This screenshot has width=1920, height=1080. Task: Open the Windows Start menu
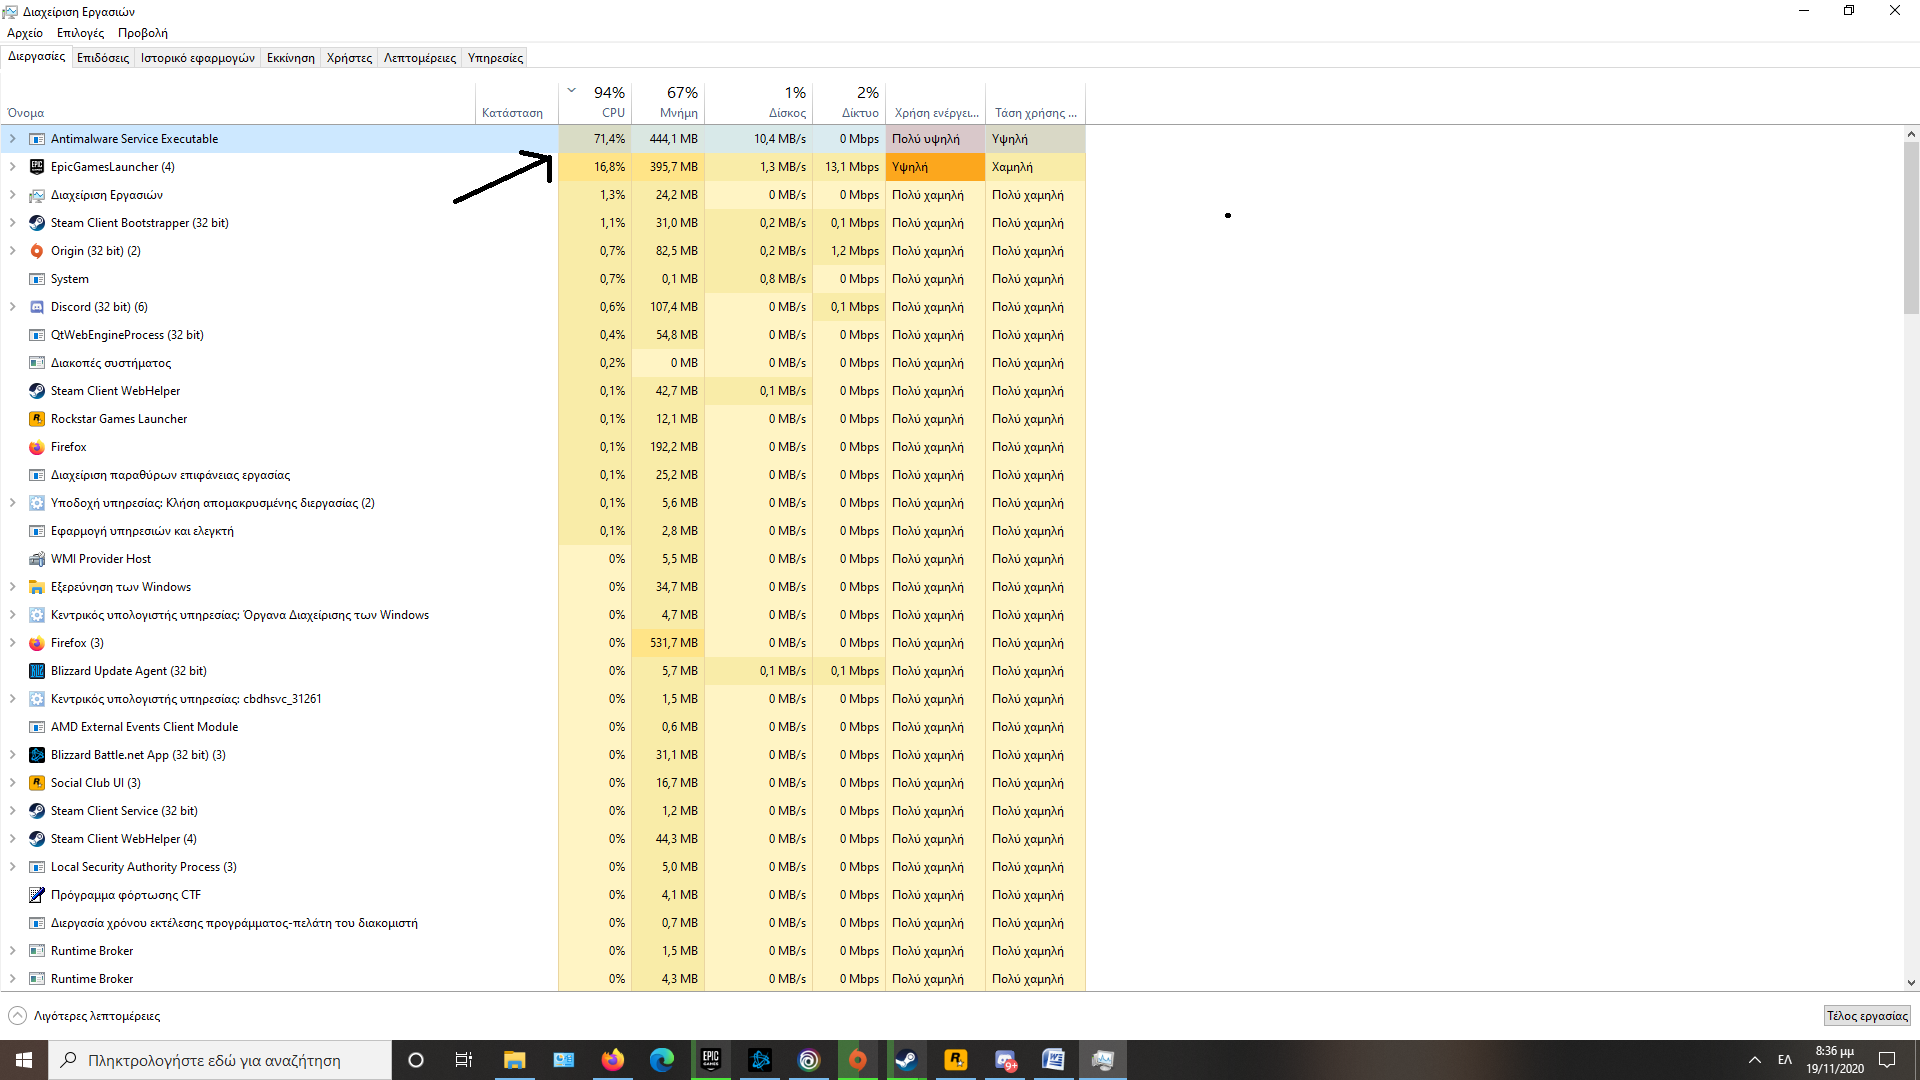click(24, 1060)
